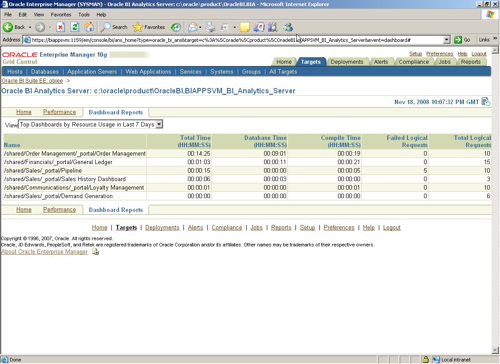Click the Setup link at top right
This screenshot has height=364, width=500.
415,54
